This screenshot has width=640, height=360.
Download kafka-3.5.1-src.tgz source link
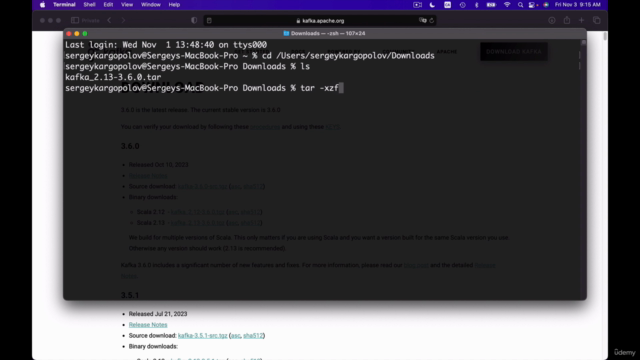202,336
